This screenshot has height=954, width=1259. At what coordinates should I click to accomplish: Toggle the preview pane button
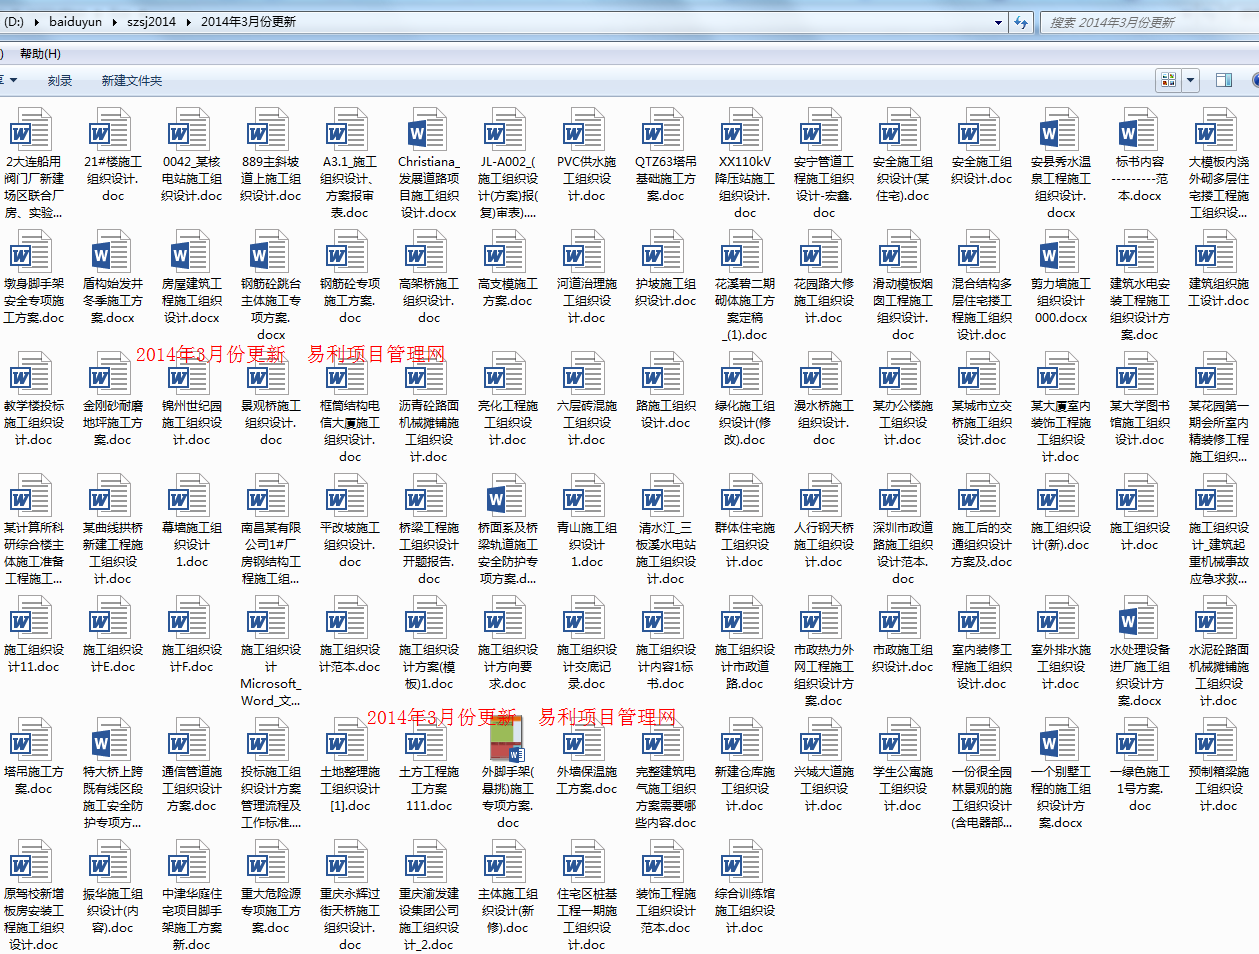click(1223, 80)
